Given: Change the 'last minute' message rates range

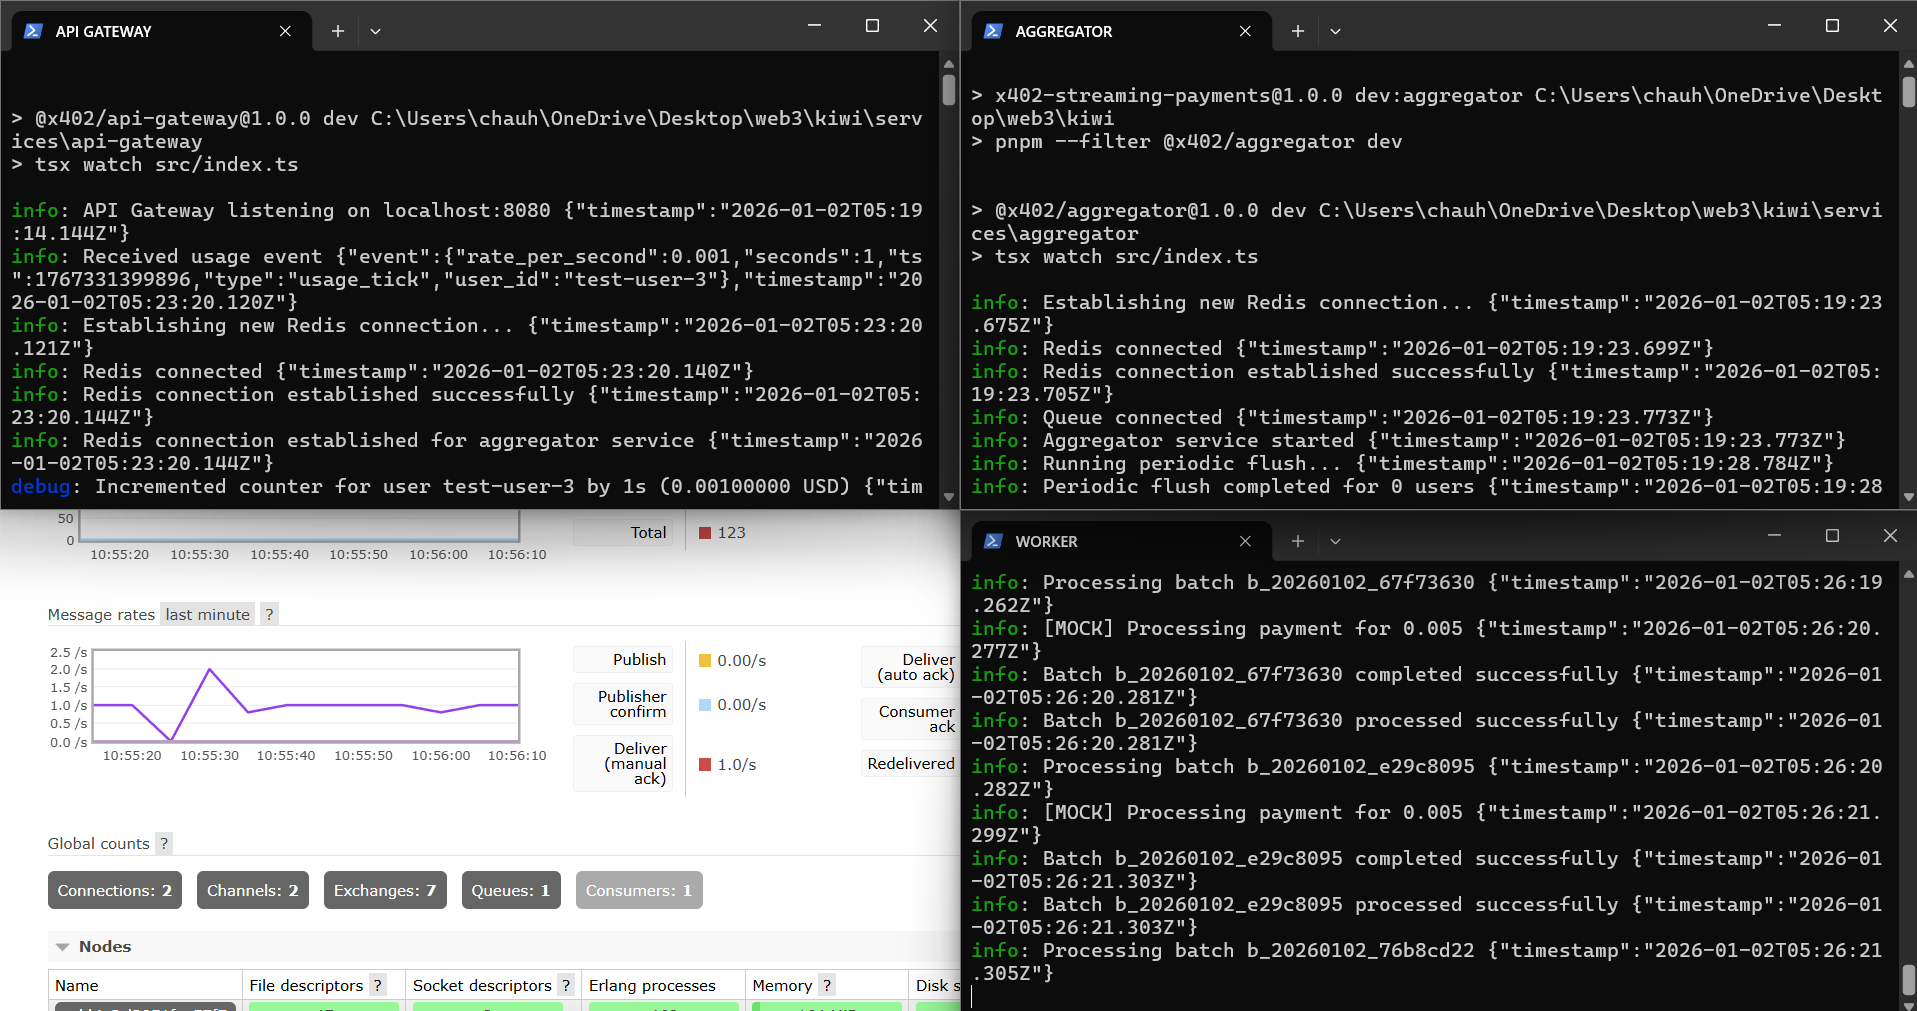Looking at the screenshot, I should click(x=207, y=614).
